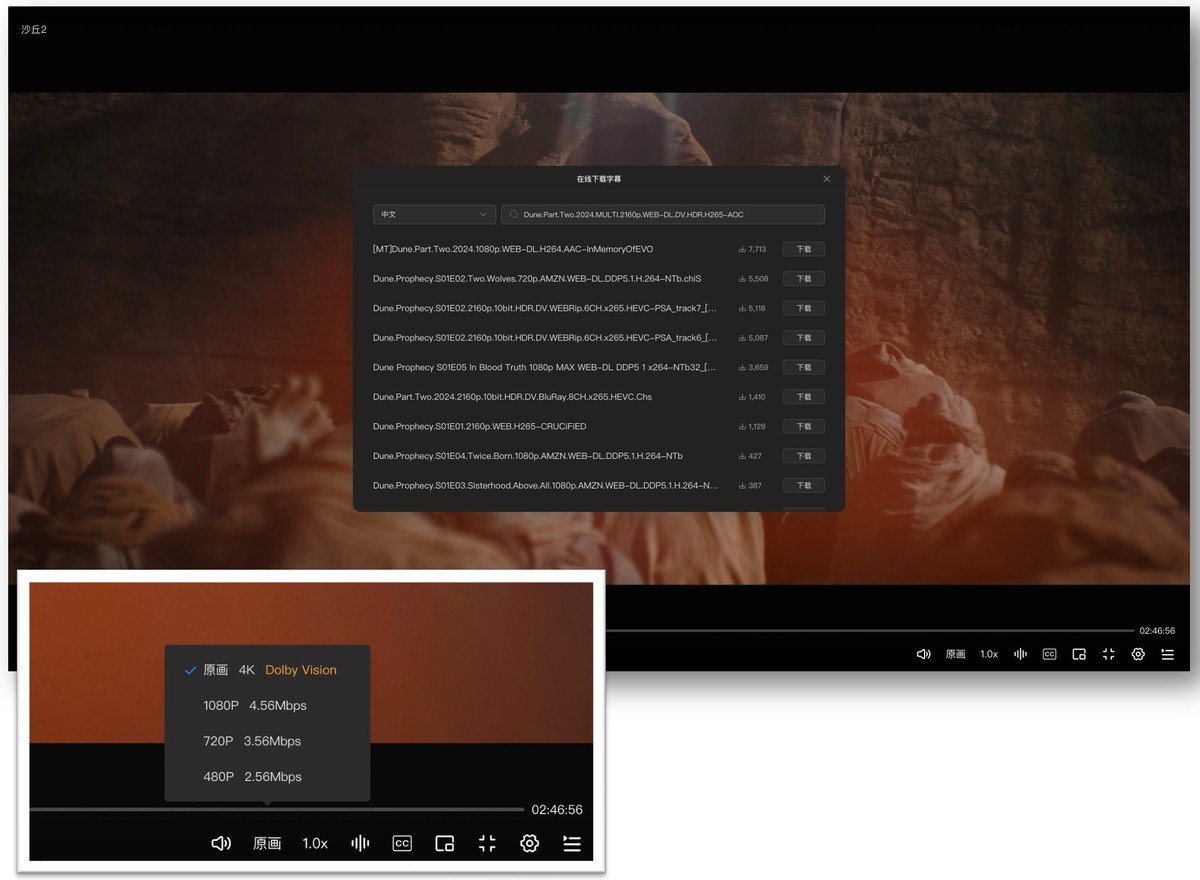Click the S01E05 In Blood Truth result name

pyautogui.click(x=545, y=367)
